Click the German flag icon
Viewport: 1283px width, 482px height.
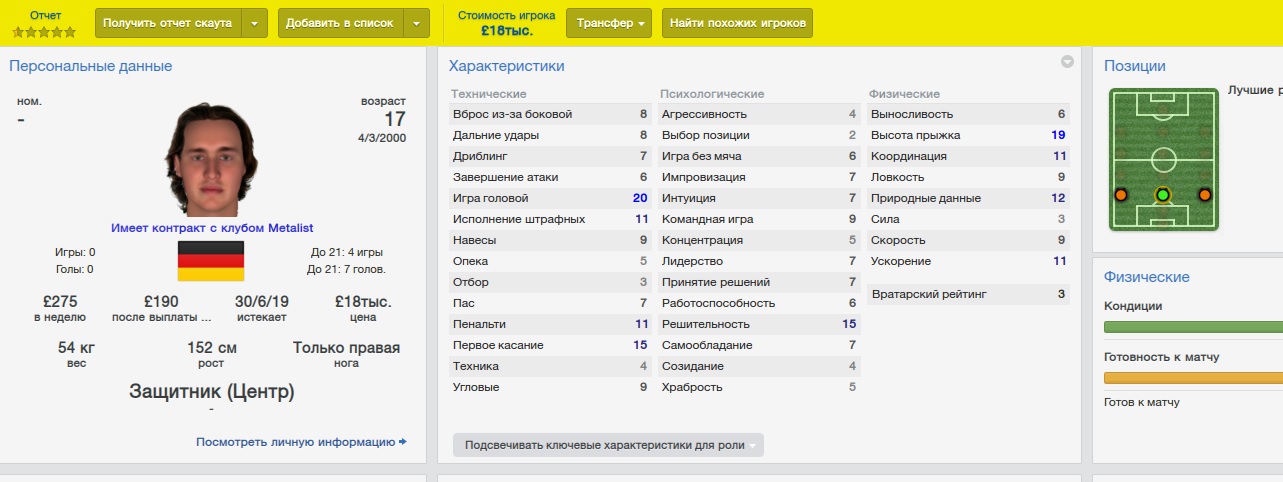click(x=210, y=260)
